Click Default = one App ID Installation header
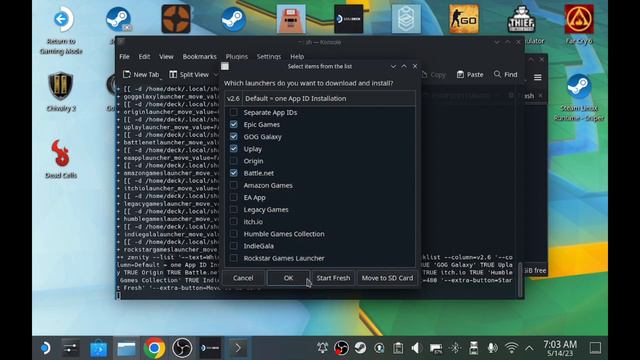This screenshot has height=360, width=640. click(329, 98)
